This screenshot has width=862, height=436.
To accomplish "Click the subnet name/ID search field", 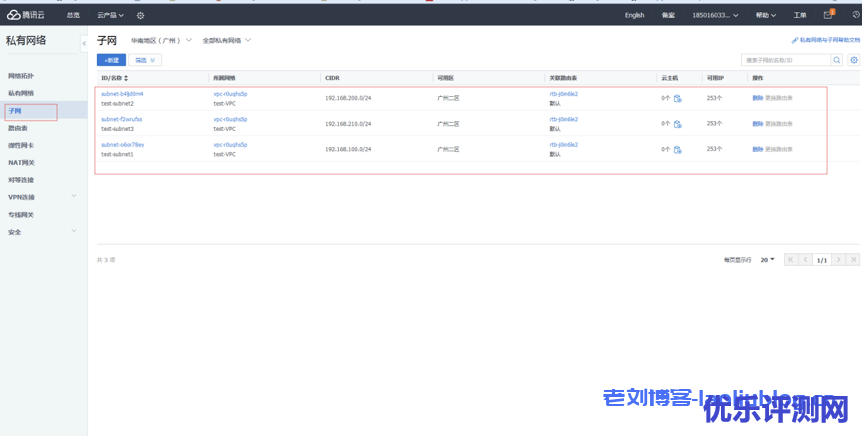I will 786,60.
